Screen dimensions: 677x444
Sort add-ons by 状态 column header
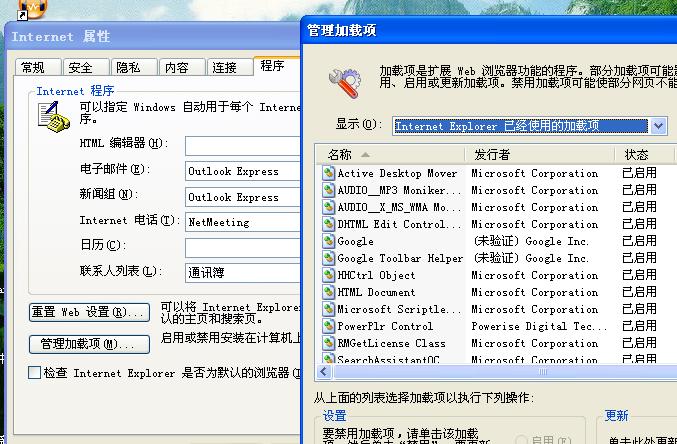(644, 155)
